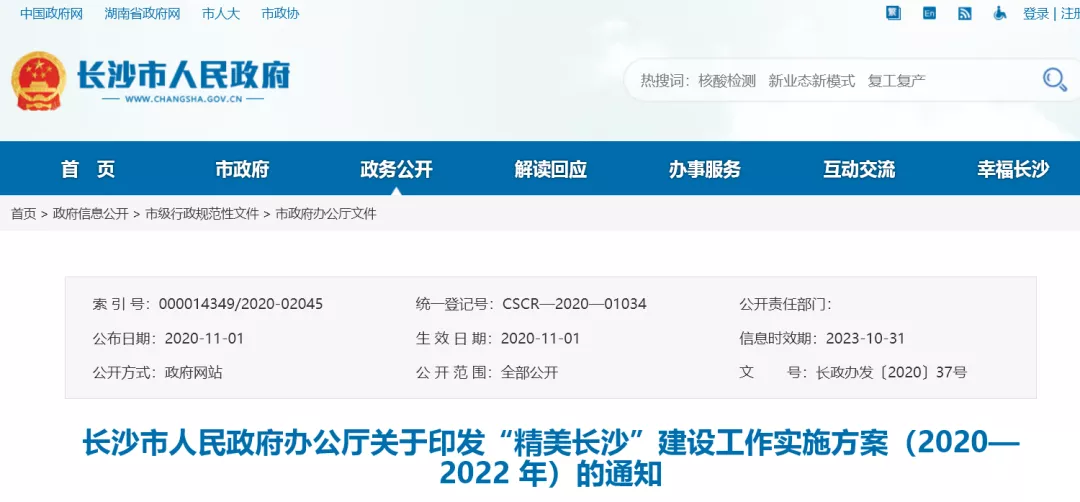Select the 首页 navigation tab
The height and width of the screenshot is (502, 1080).
point(88,169)
